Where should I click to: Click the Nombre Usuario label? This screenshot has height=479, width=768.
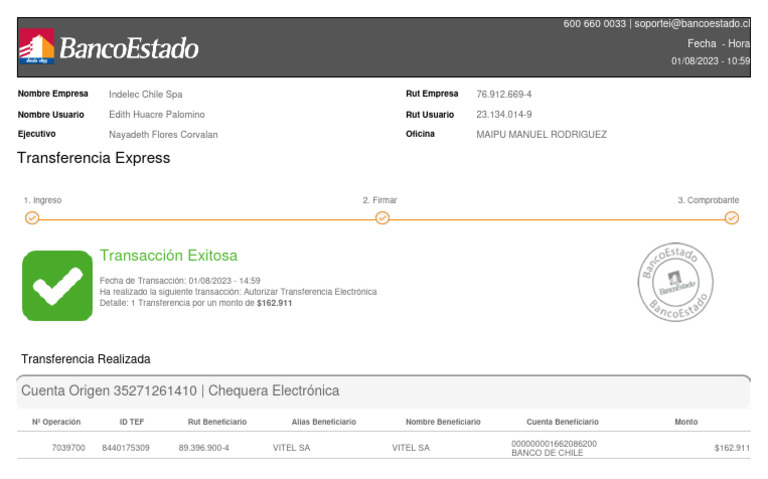pyautogui.click(x=51, y=115)
